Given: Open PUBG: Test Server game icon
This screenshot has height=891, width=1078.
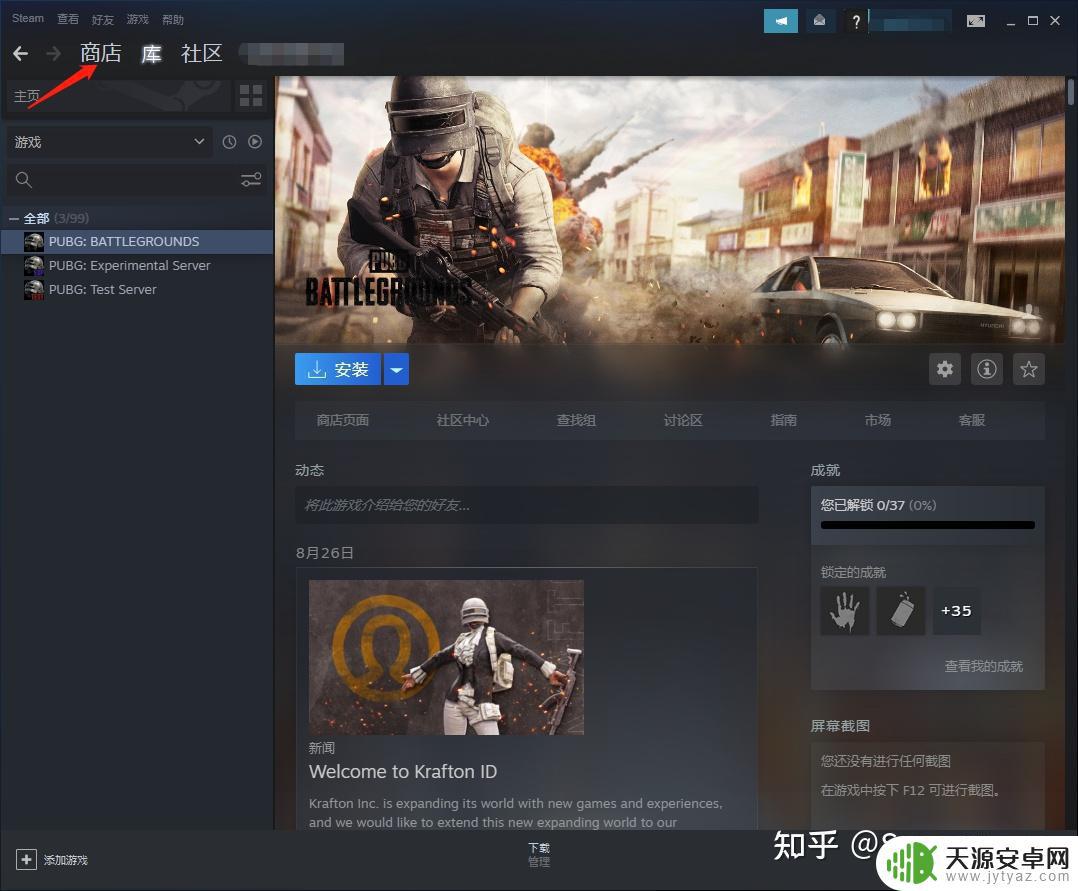Looking at the screenshot, I should pos(34,289).
